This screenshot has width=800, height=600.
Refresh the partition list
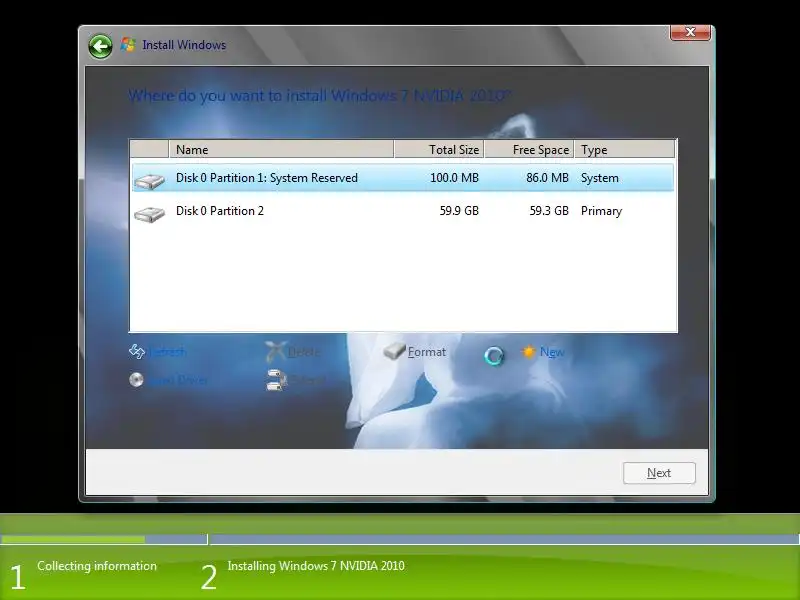point(167,352)
